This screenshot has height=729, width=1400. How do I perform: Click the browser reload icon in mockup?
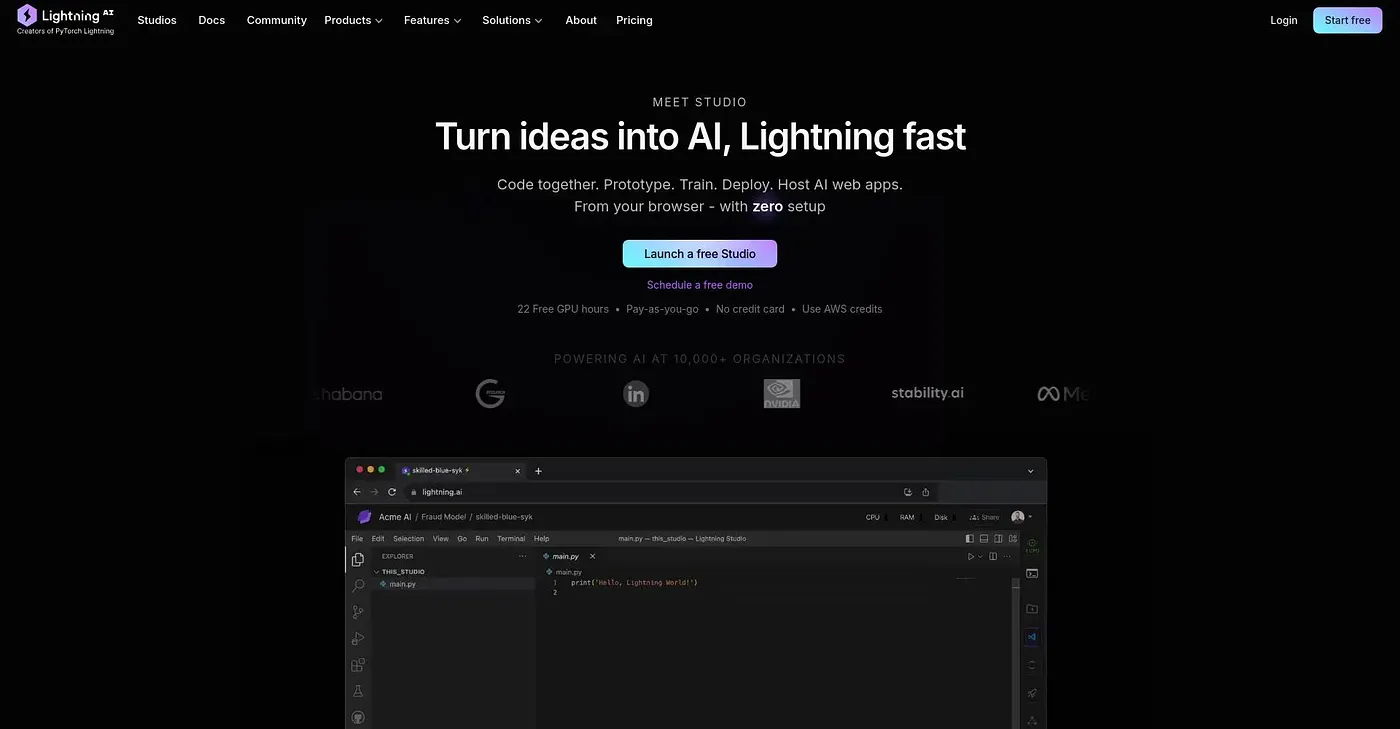[392, 492]
